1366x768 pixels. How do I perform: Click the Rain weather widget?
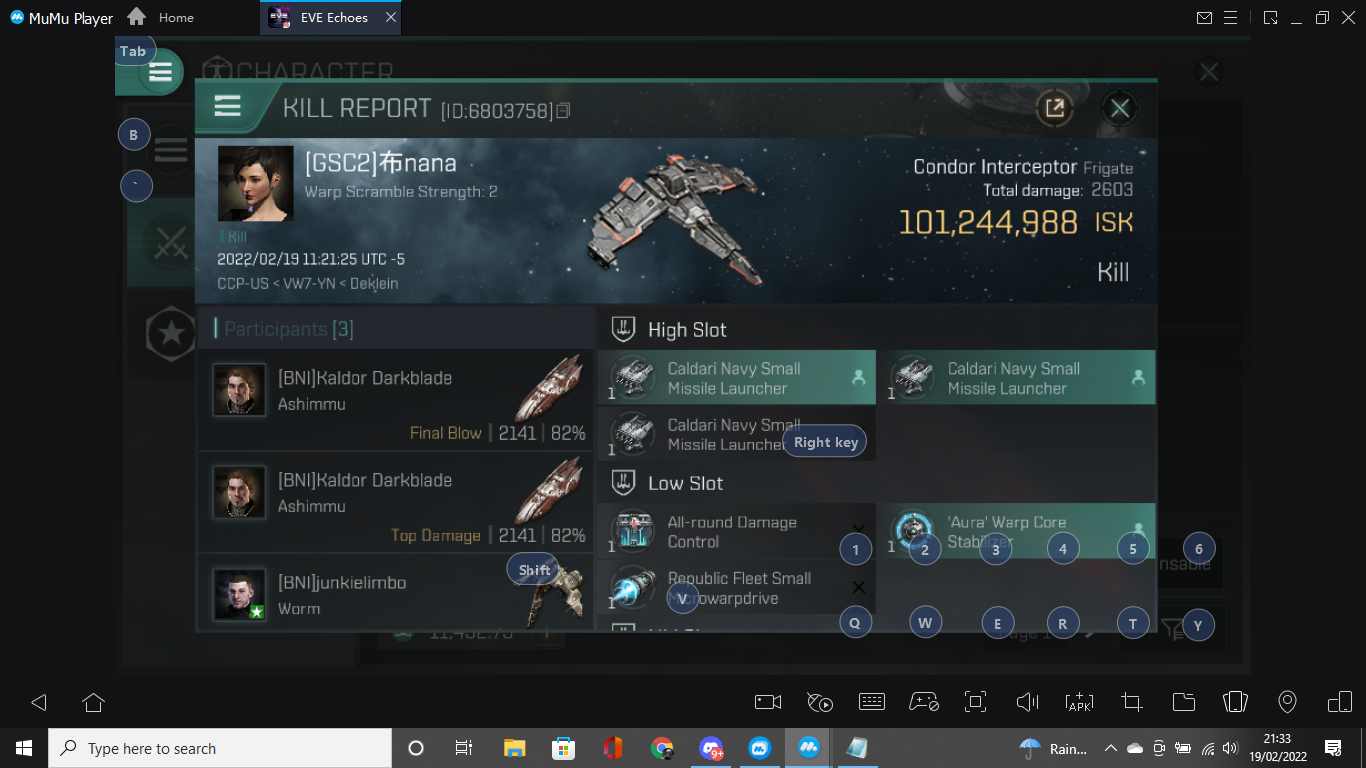pos(1055,748)
